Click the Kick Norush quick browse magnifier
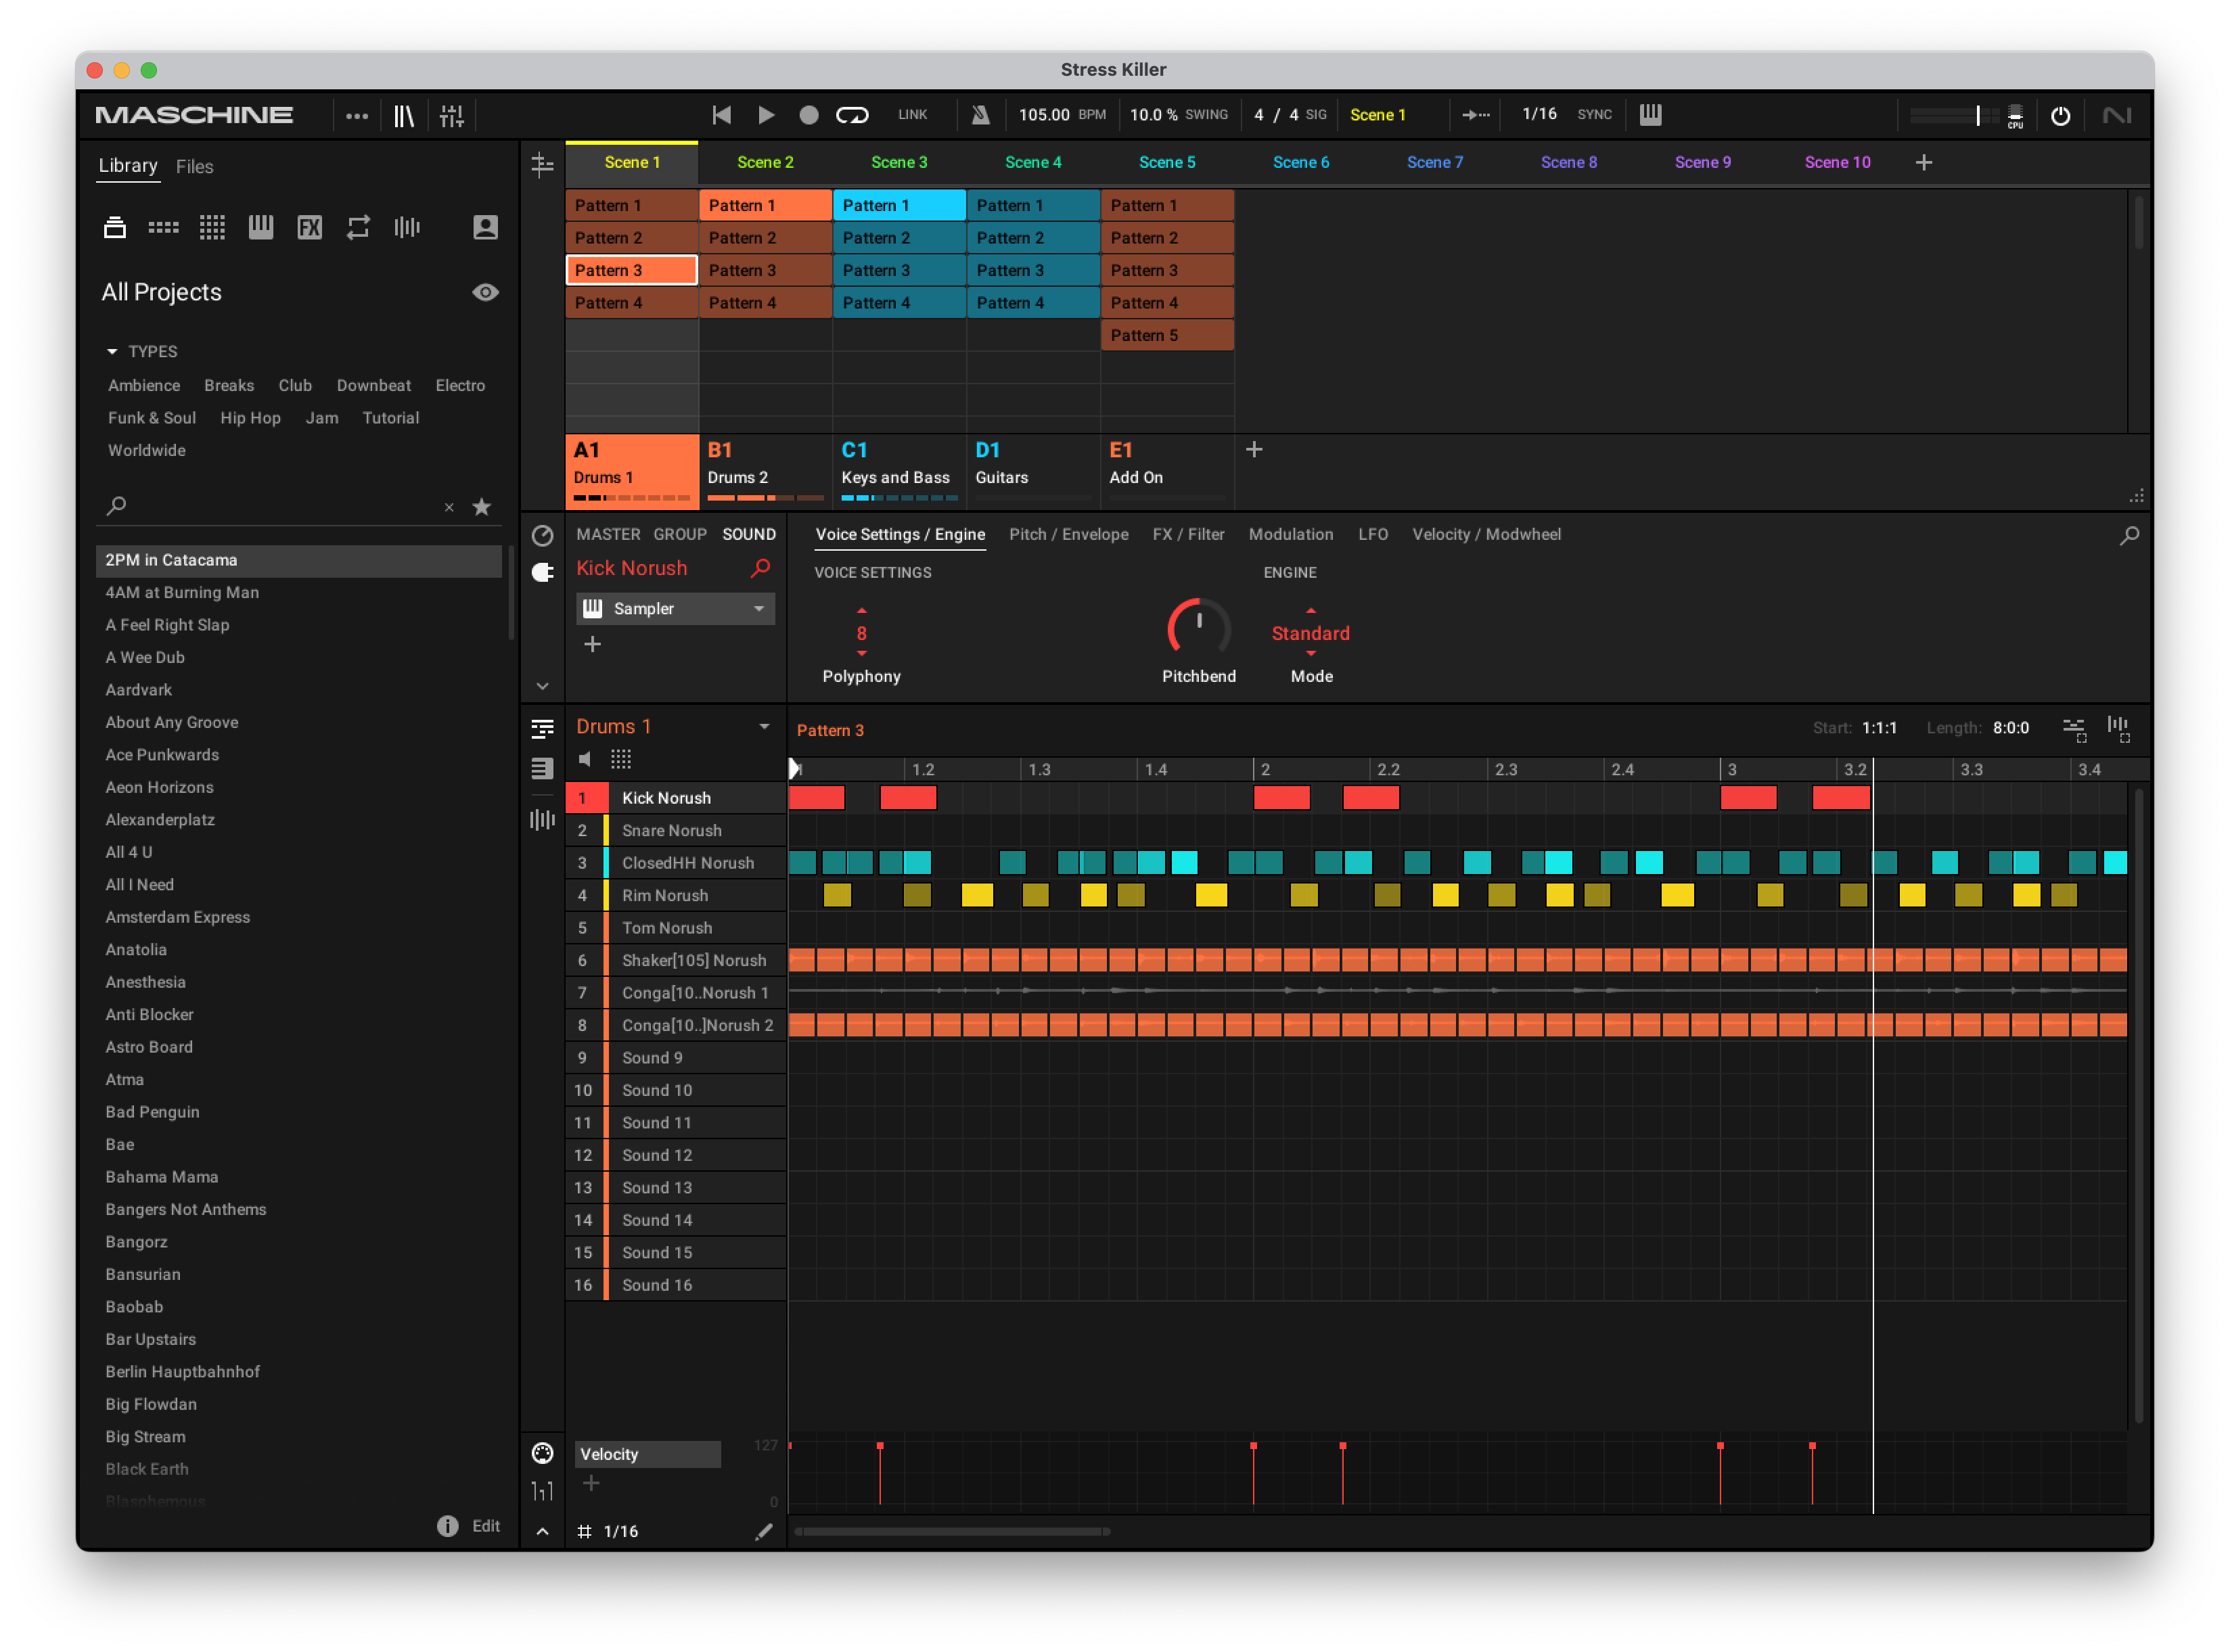 point(761,568)
